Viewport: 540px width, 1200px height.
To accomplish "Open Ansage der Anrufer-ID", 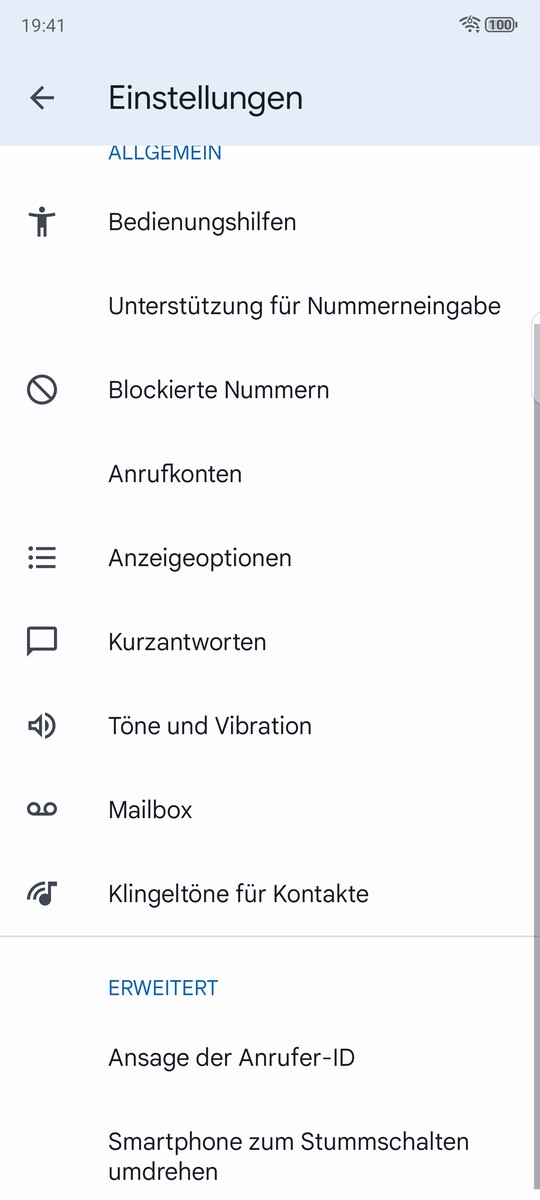I will click(x=270, y=1057).
